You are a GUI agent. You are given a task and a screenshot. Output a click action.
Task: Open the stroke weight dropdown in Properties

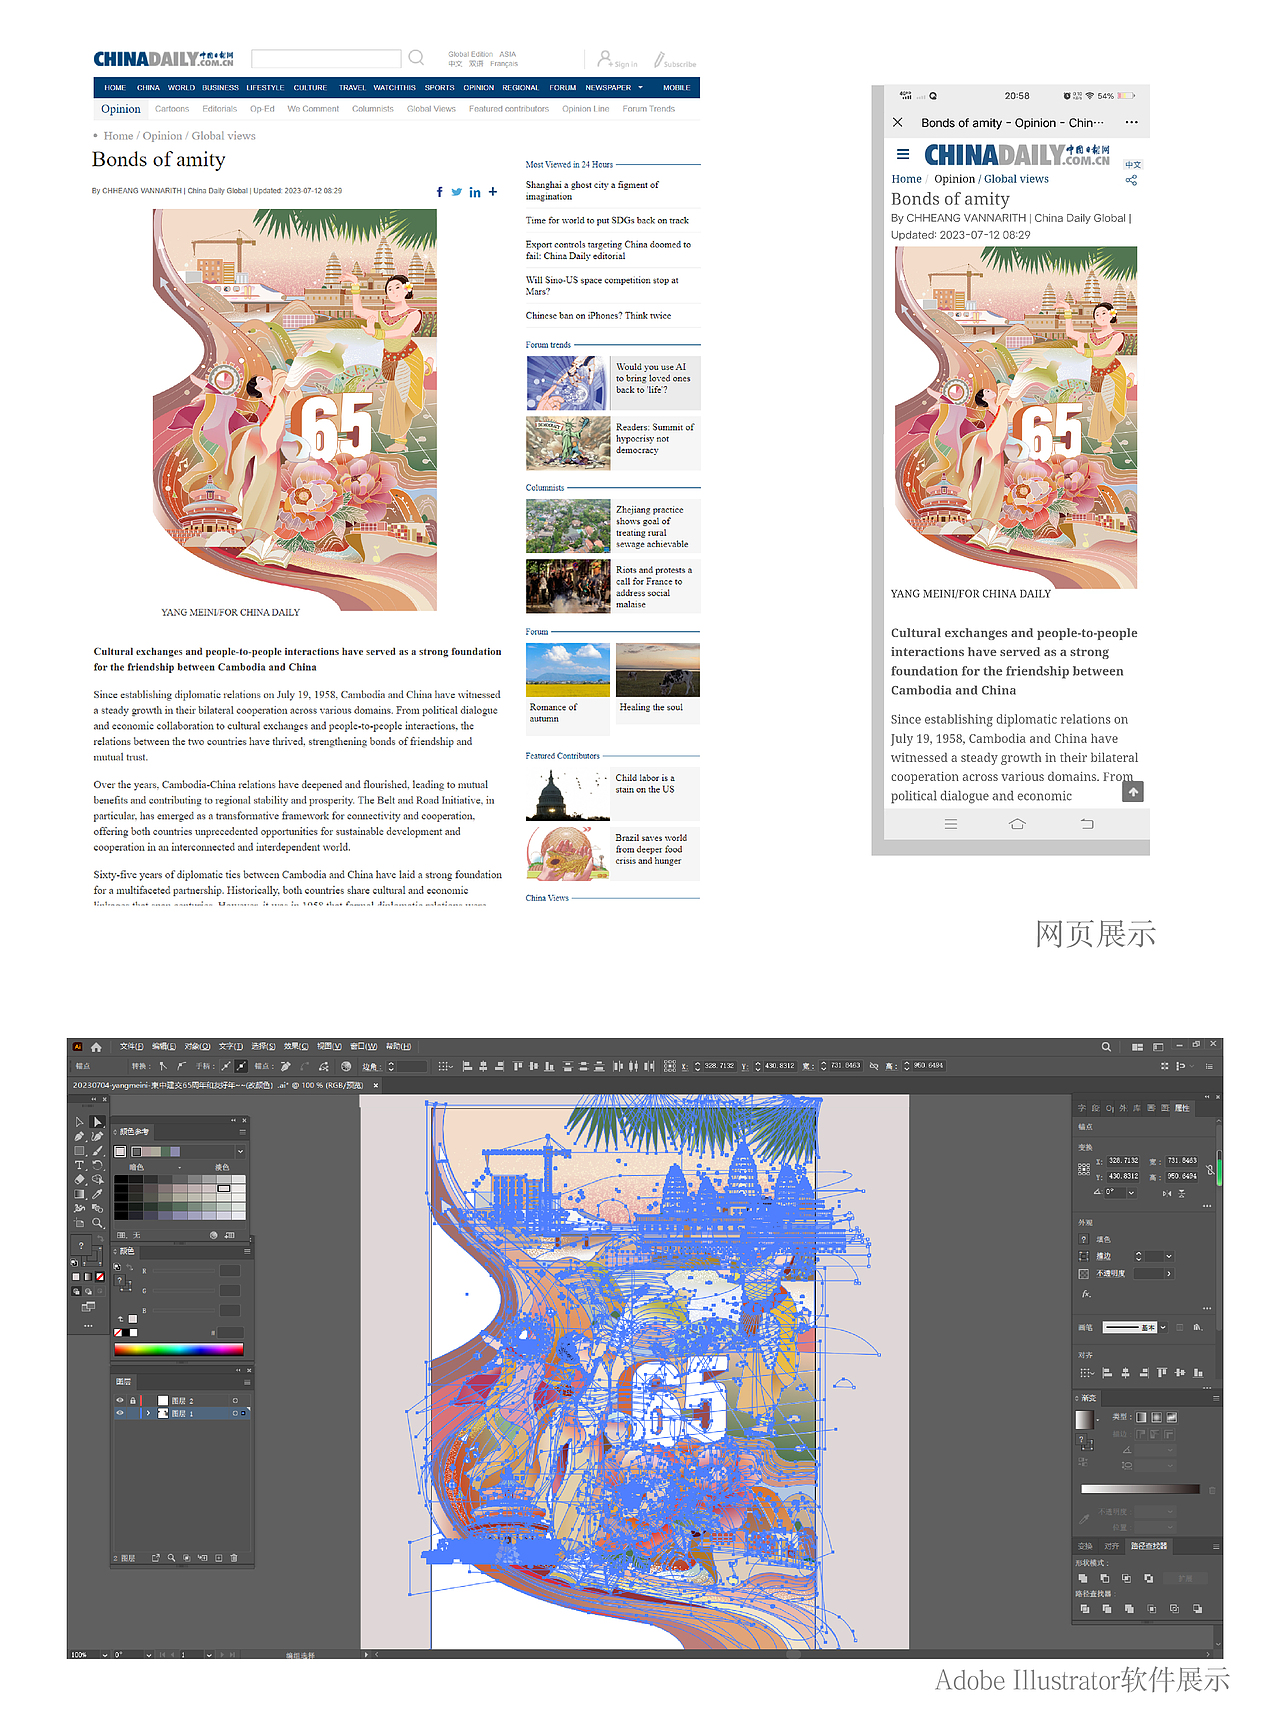[x=1169, y=1256]
